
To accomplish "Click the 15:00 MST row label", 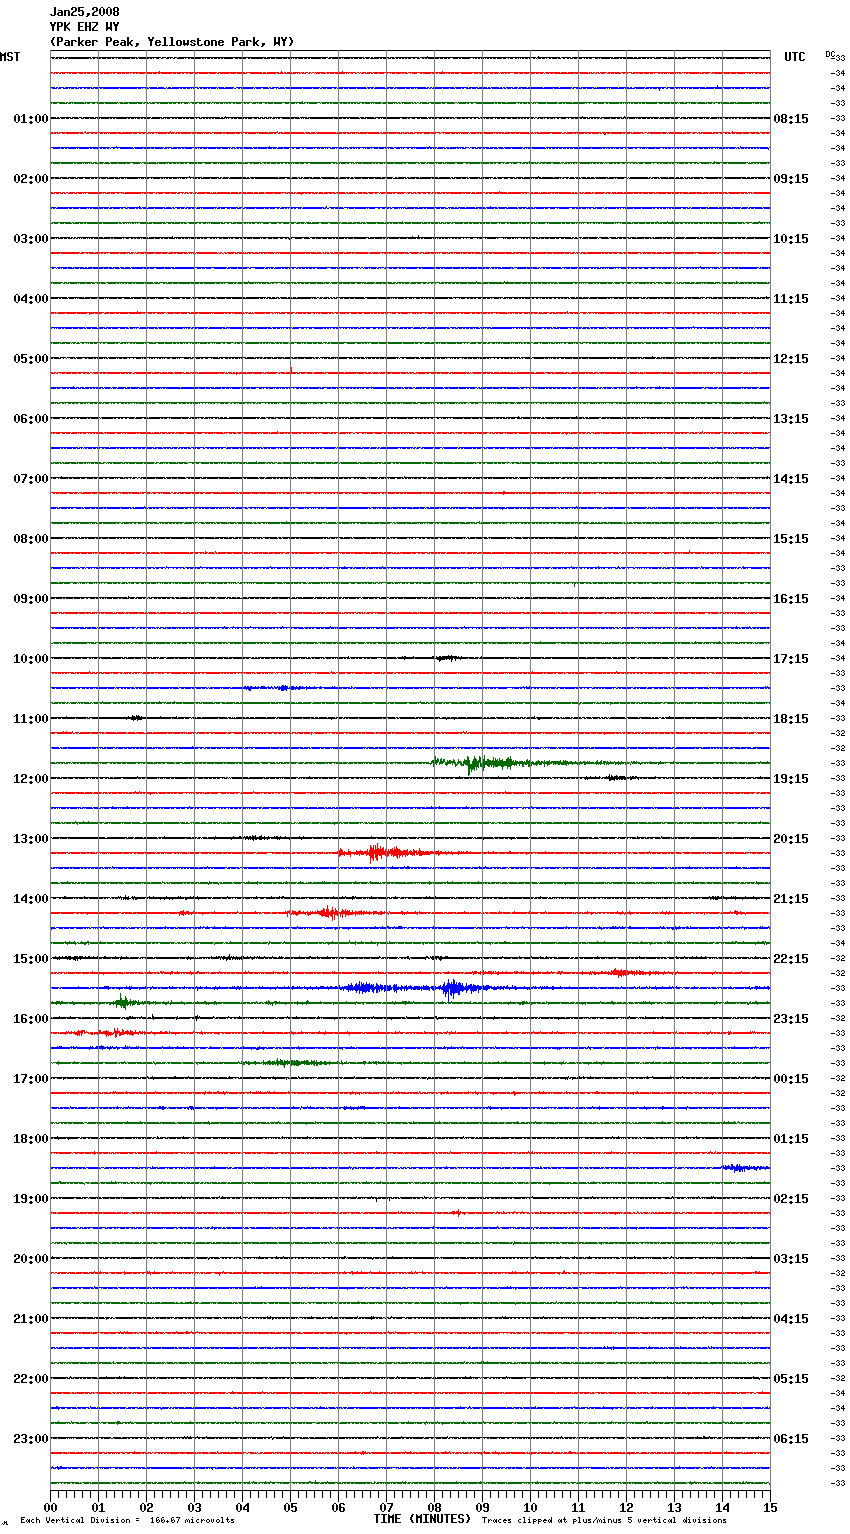I will [30, 959].
